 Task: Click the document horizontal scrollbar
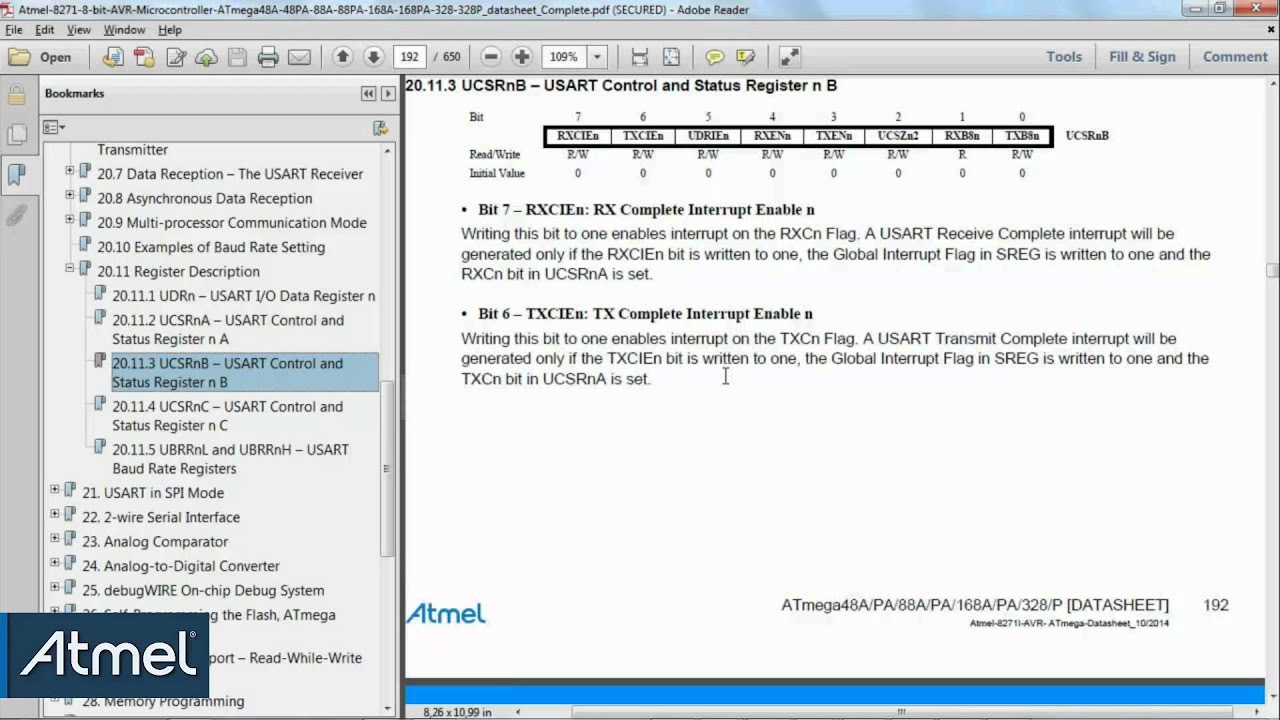[900, 711]
